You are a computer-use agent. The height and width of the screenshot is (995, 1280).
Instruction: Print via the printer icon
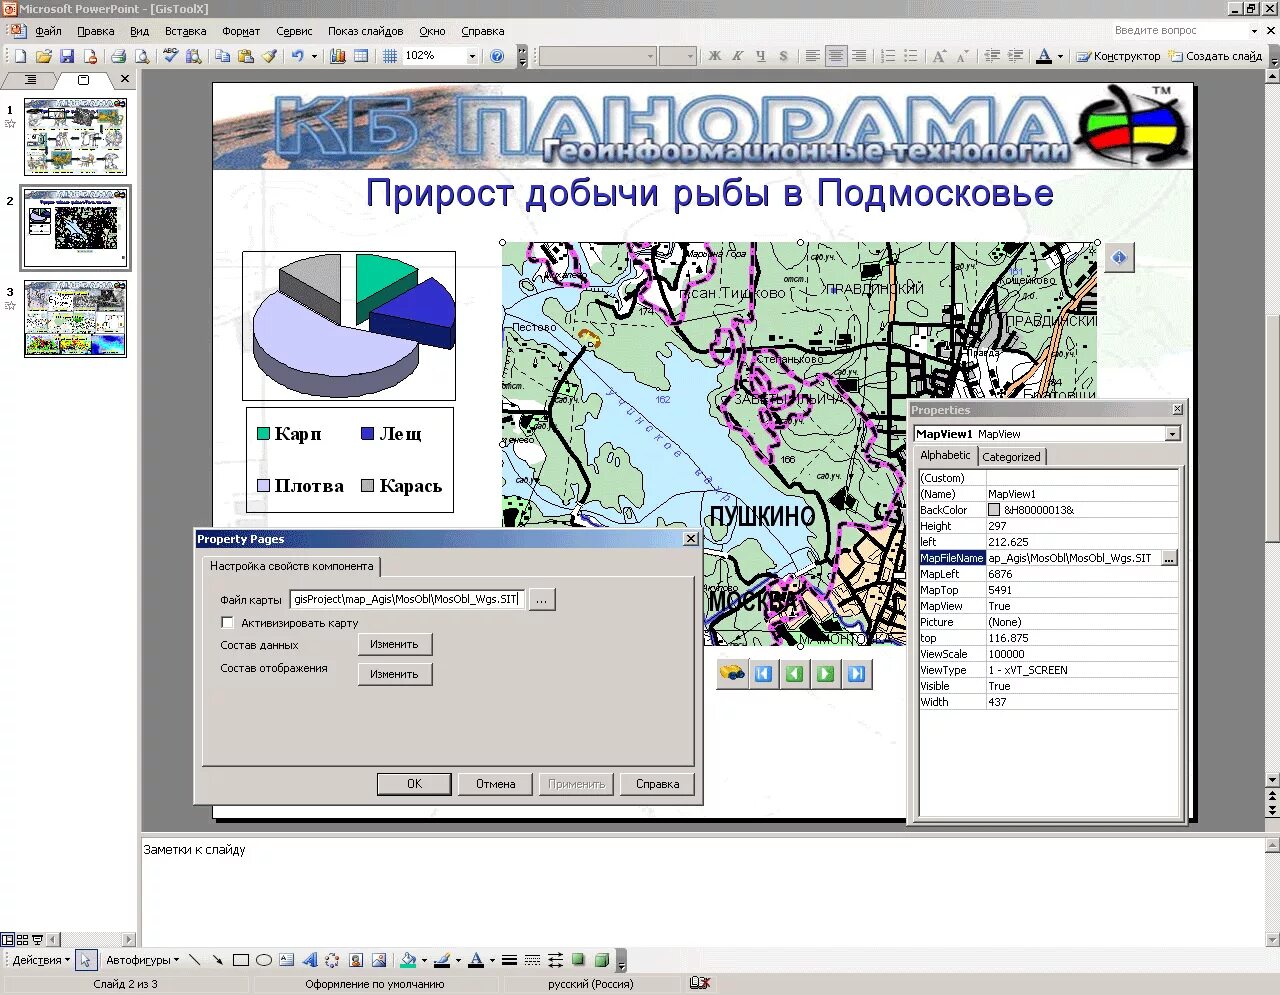tap(118, 57)
